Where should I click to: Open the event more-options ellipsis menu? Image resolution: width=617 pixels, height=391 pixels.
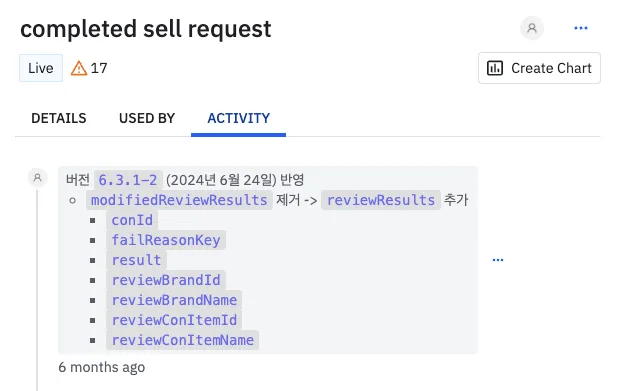coord(580,28)
